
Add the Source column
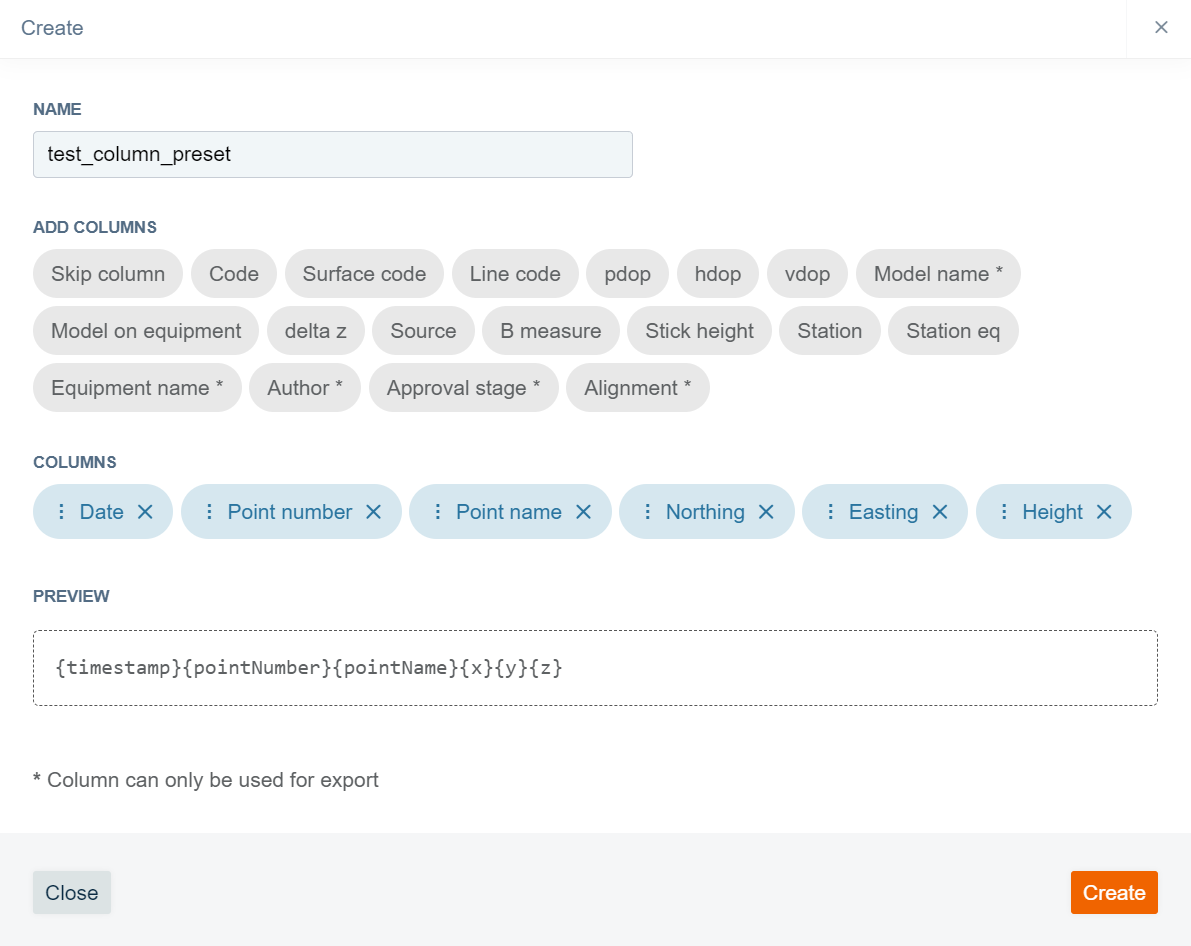click(x=423, y=331)
